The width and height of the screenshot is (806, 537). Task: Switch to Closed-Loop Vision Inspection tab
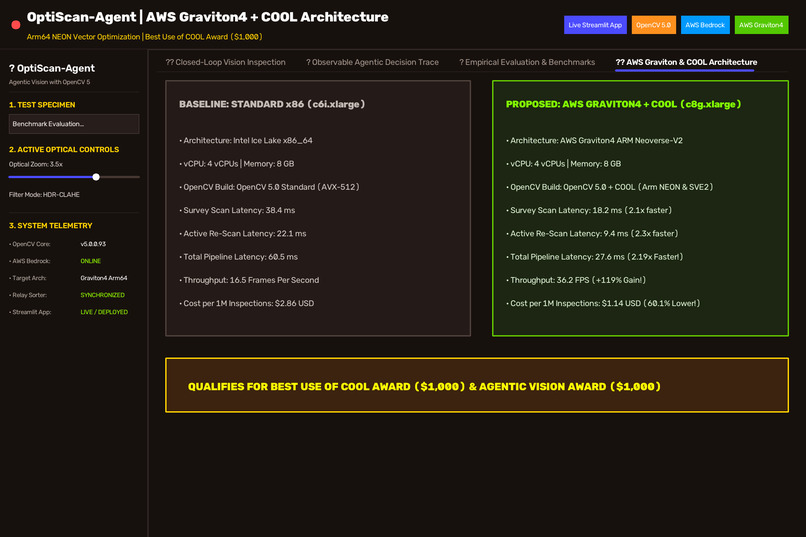(225, 62)
